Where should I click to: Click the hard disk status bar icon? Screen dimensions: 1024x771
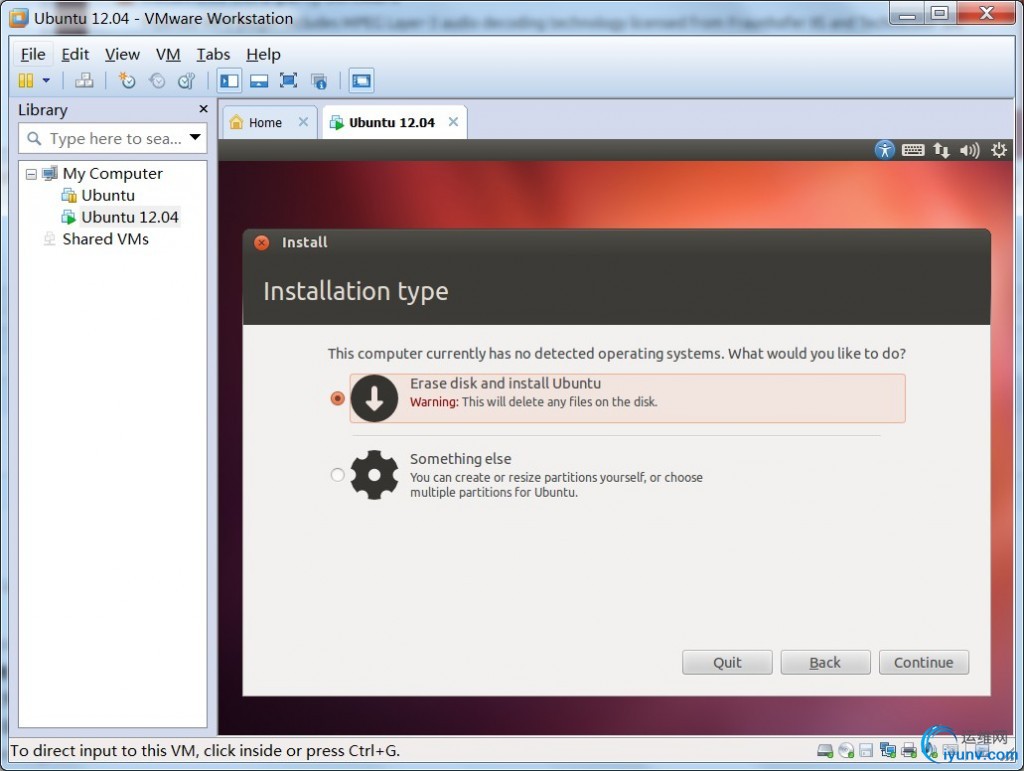point(825,751)
